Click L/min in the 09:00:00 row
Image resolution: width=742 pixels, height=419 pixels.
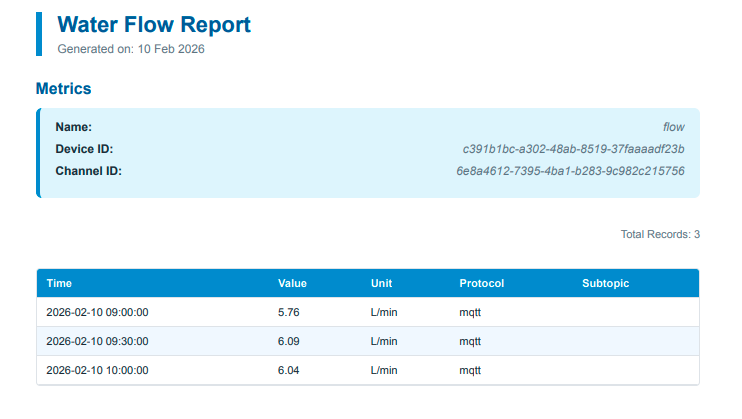pyautogui.click(x=384, y=312)
